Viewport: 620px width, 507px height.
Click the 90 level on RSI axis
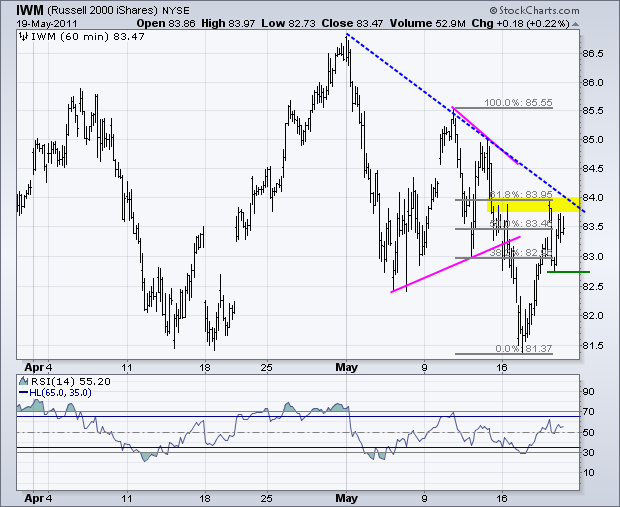coord(589,392)
